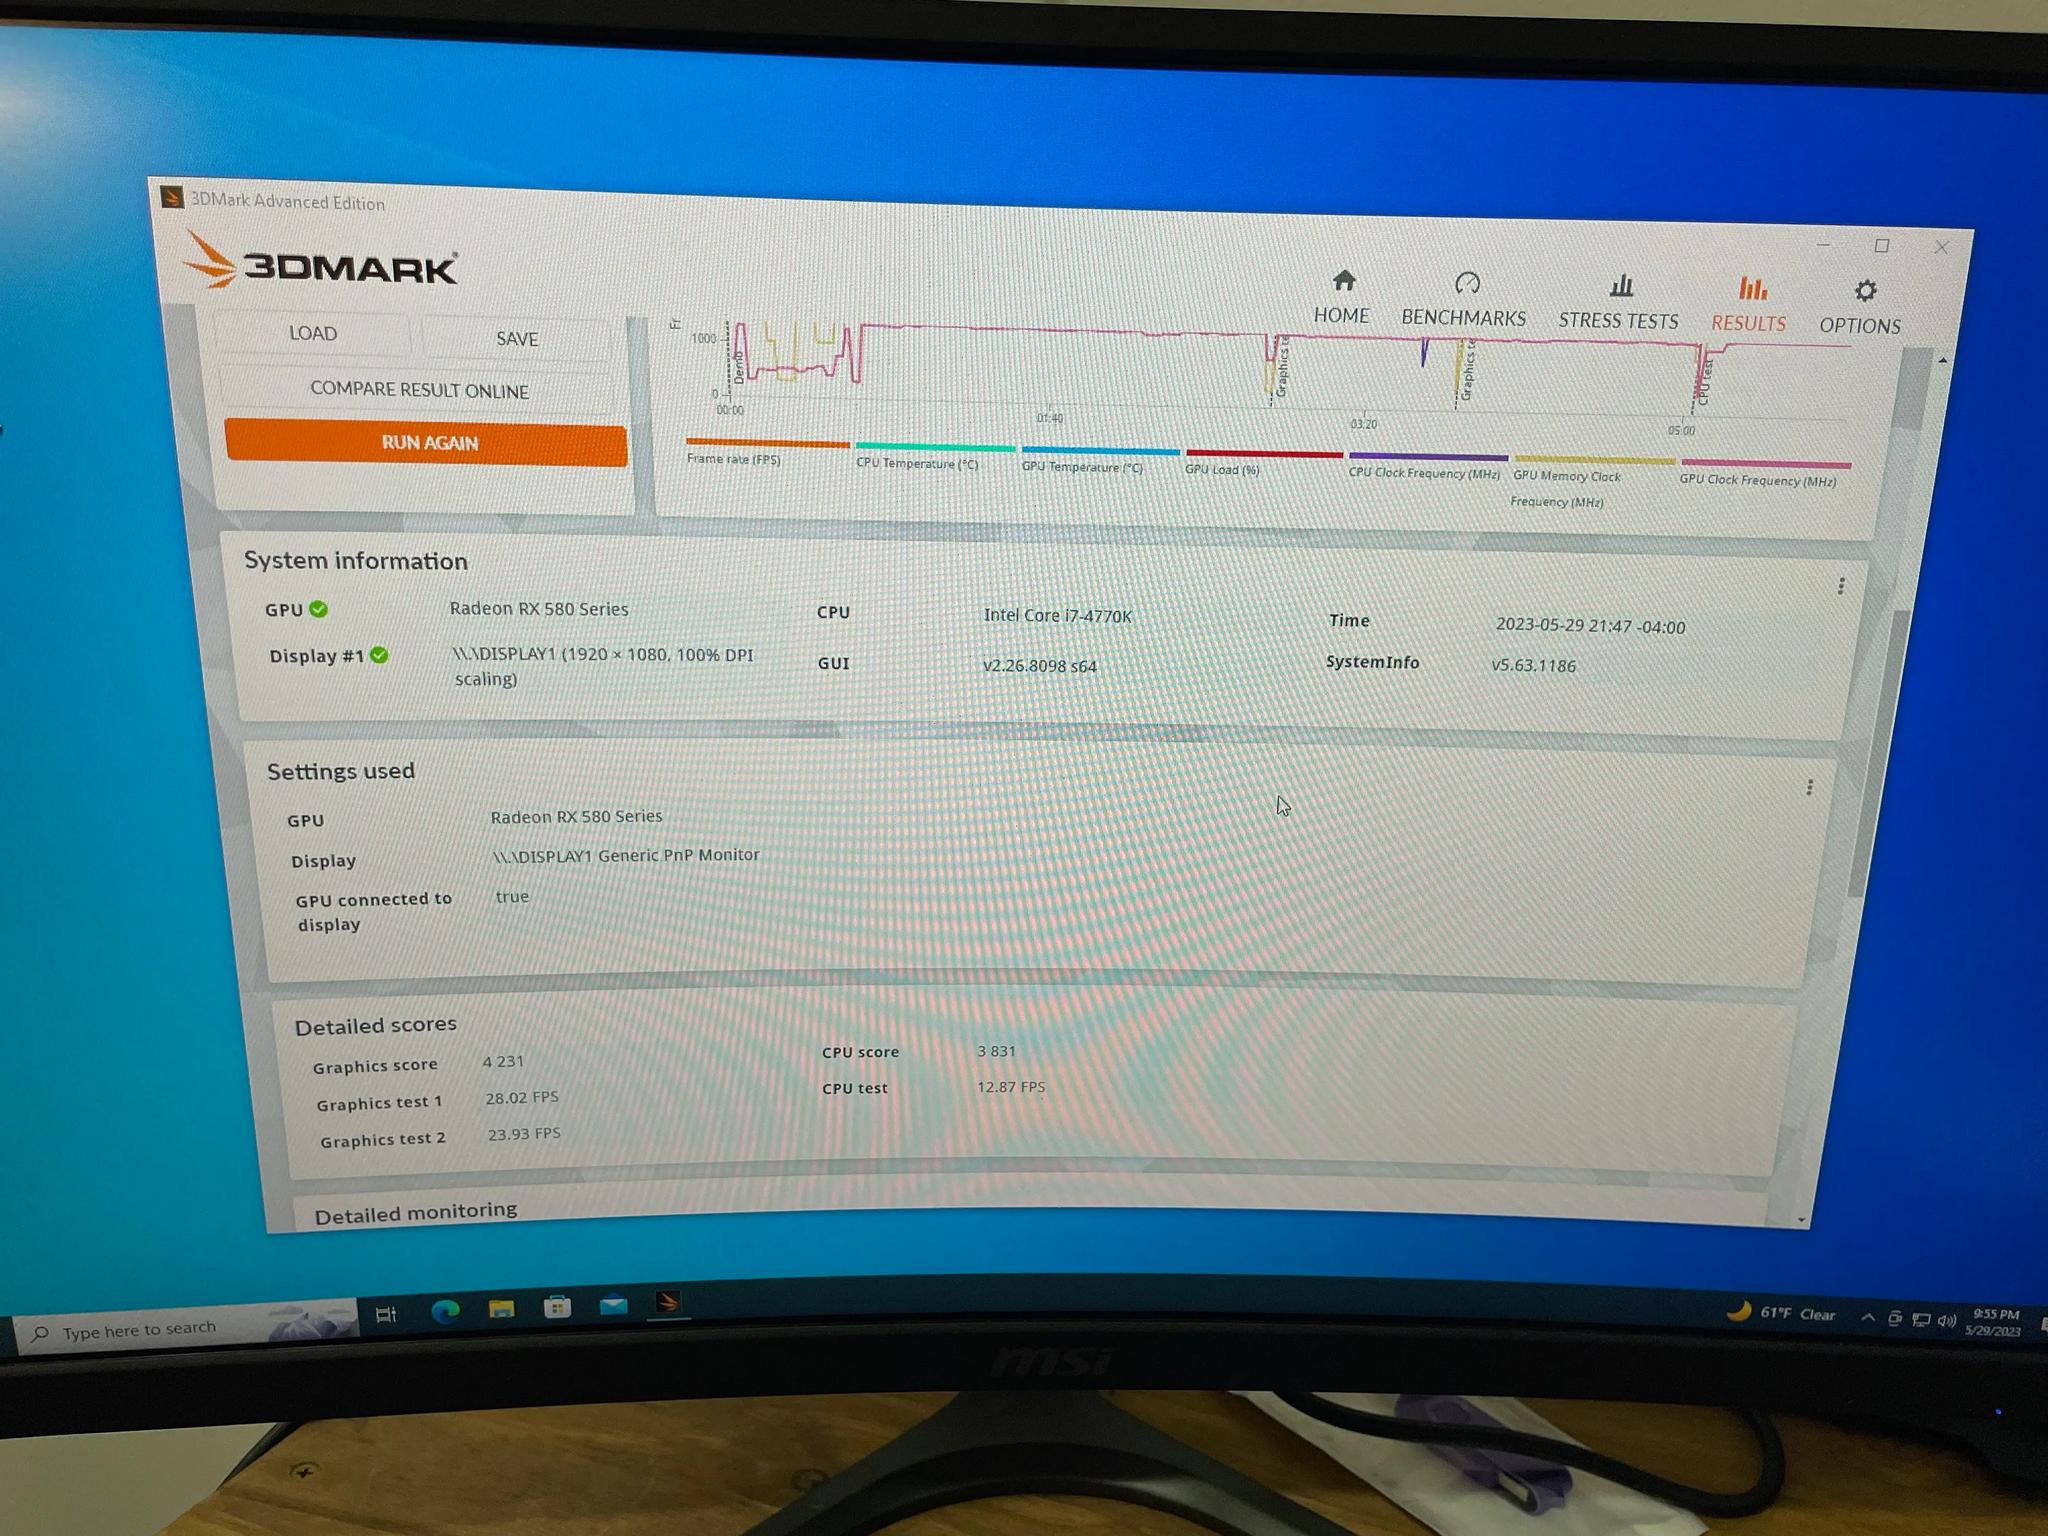The image size is (2048, 1536).
Task: Toggle the GPU Temperature legend
Action: tap(1100, 460)
